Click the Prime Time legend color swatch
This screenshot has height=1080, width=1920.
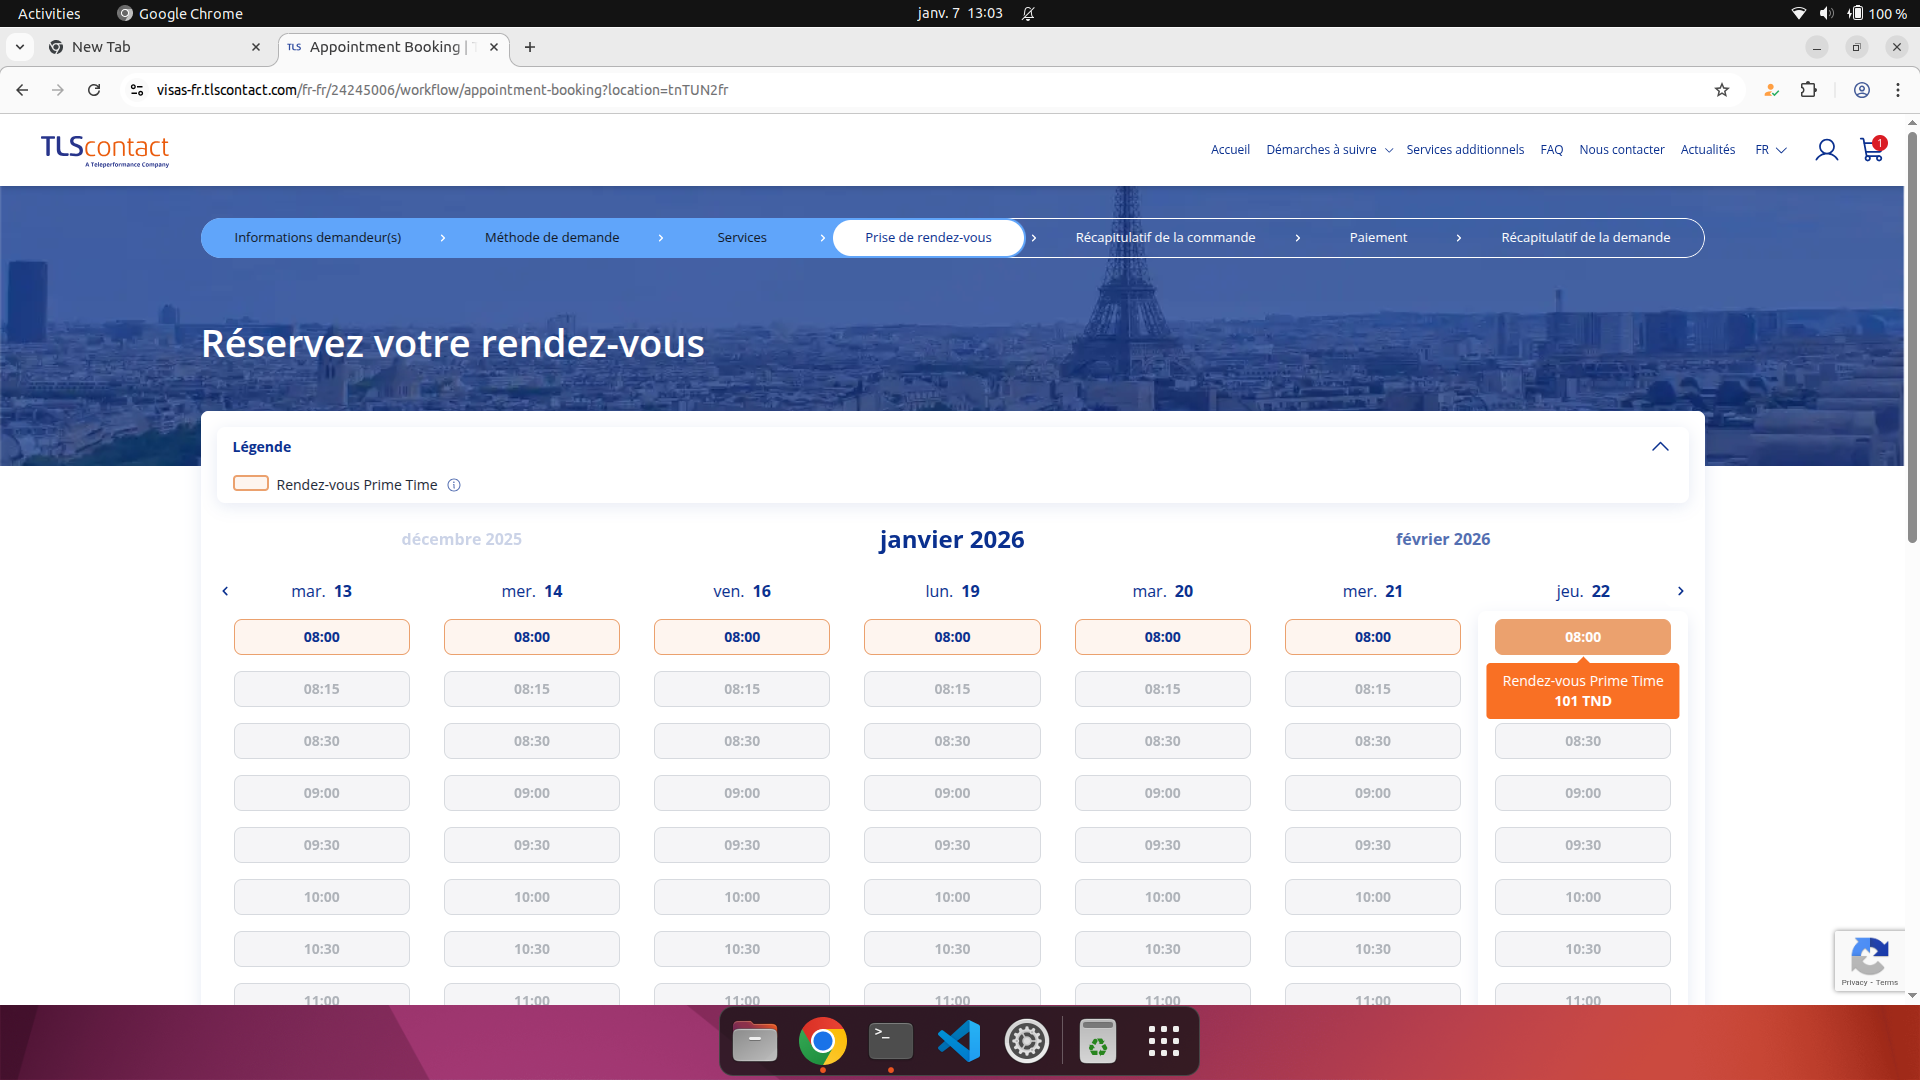251,484
